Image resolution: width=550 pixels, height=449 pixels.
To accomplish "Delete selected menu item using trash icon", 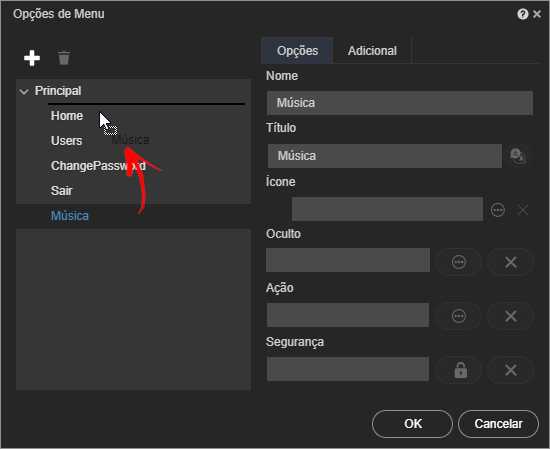I will click(x=64, y=58).
